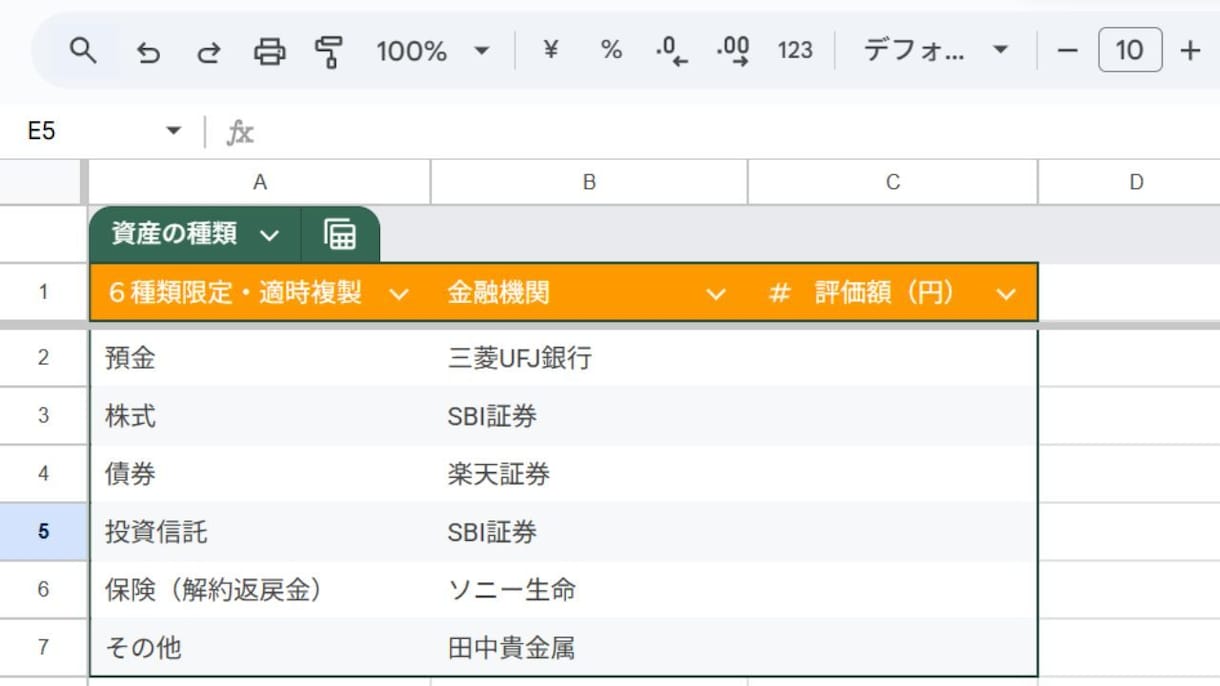Select the cell containing ソニー生命
The height and width of the screenshot is (686, 1220).
(x=589, y=590)
